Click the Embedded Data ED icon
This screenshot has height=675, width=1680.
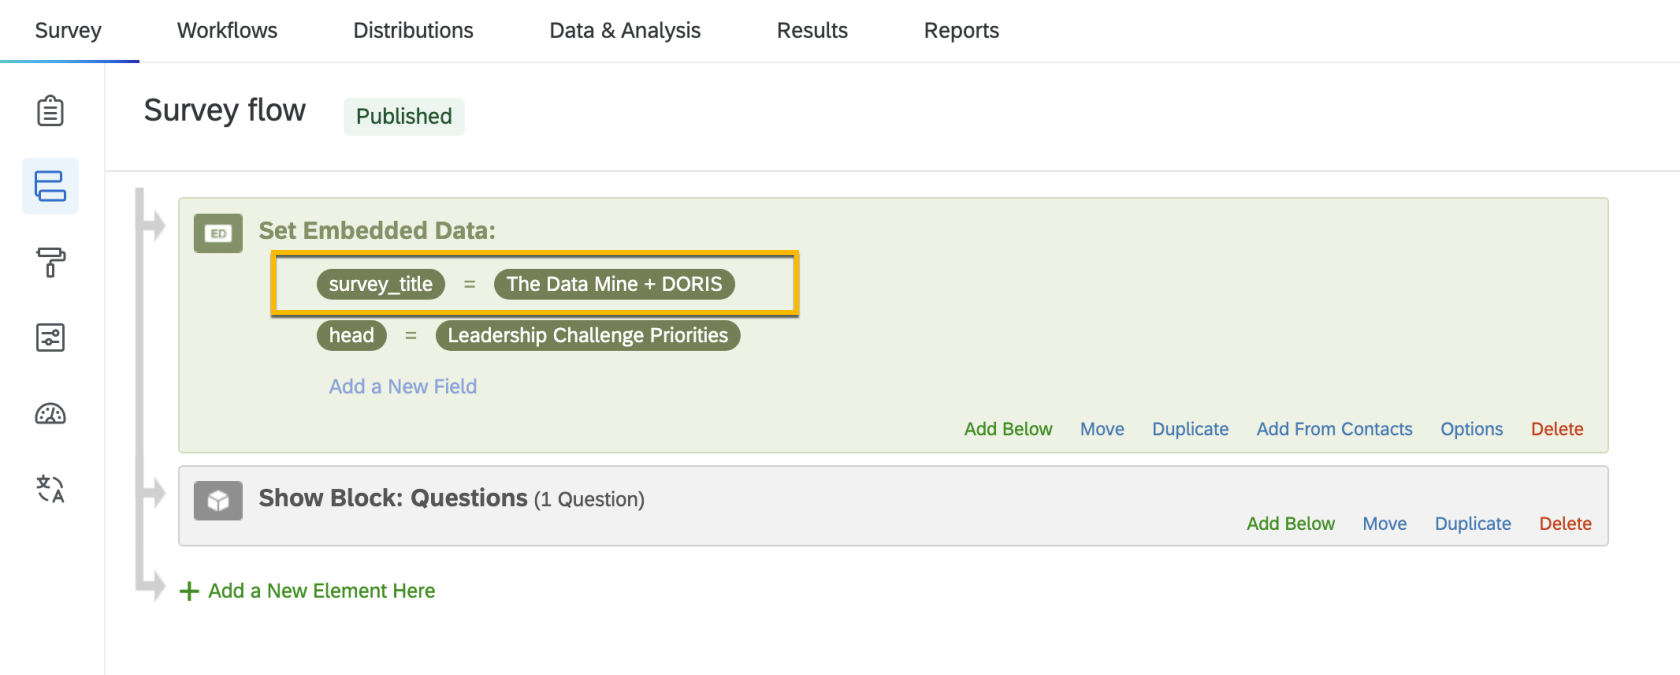tap(218, 233)
